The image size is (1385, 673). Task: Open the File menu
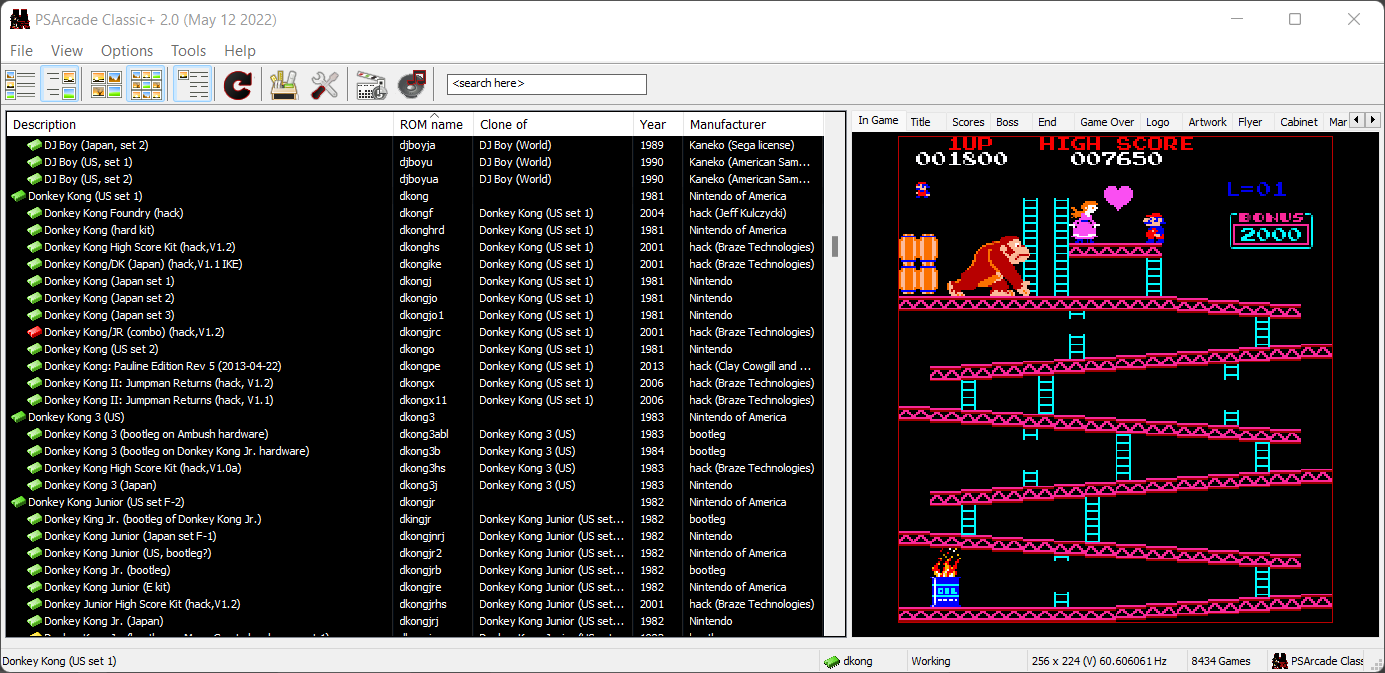21,50
